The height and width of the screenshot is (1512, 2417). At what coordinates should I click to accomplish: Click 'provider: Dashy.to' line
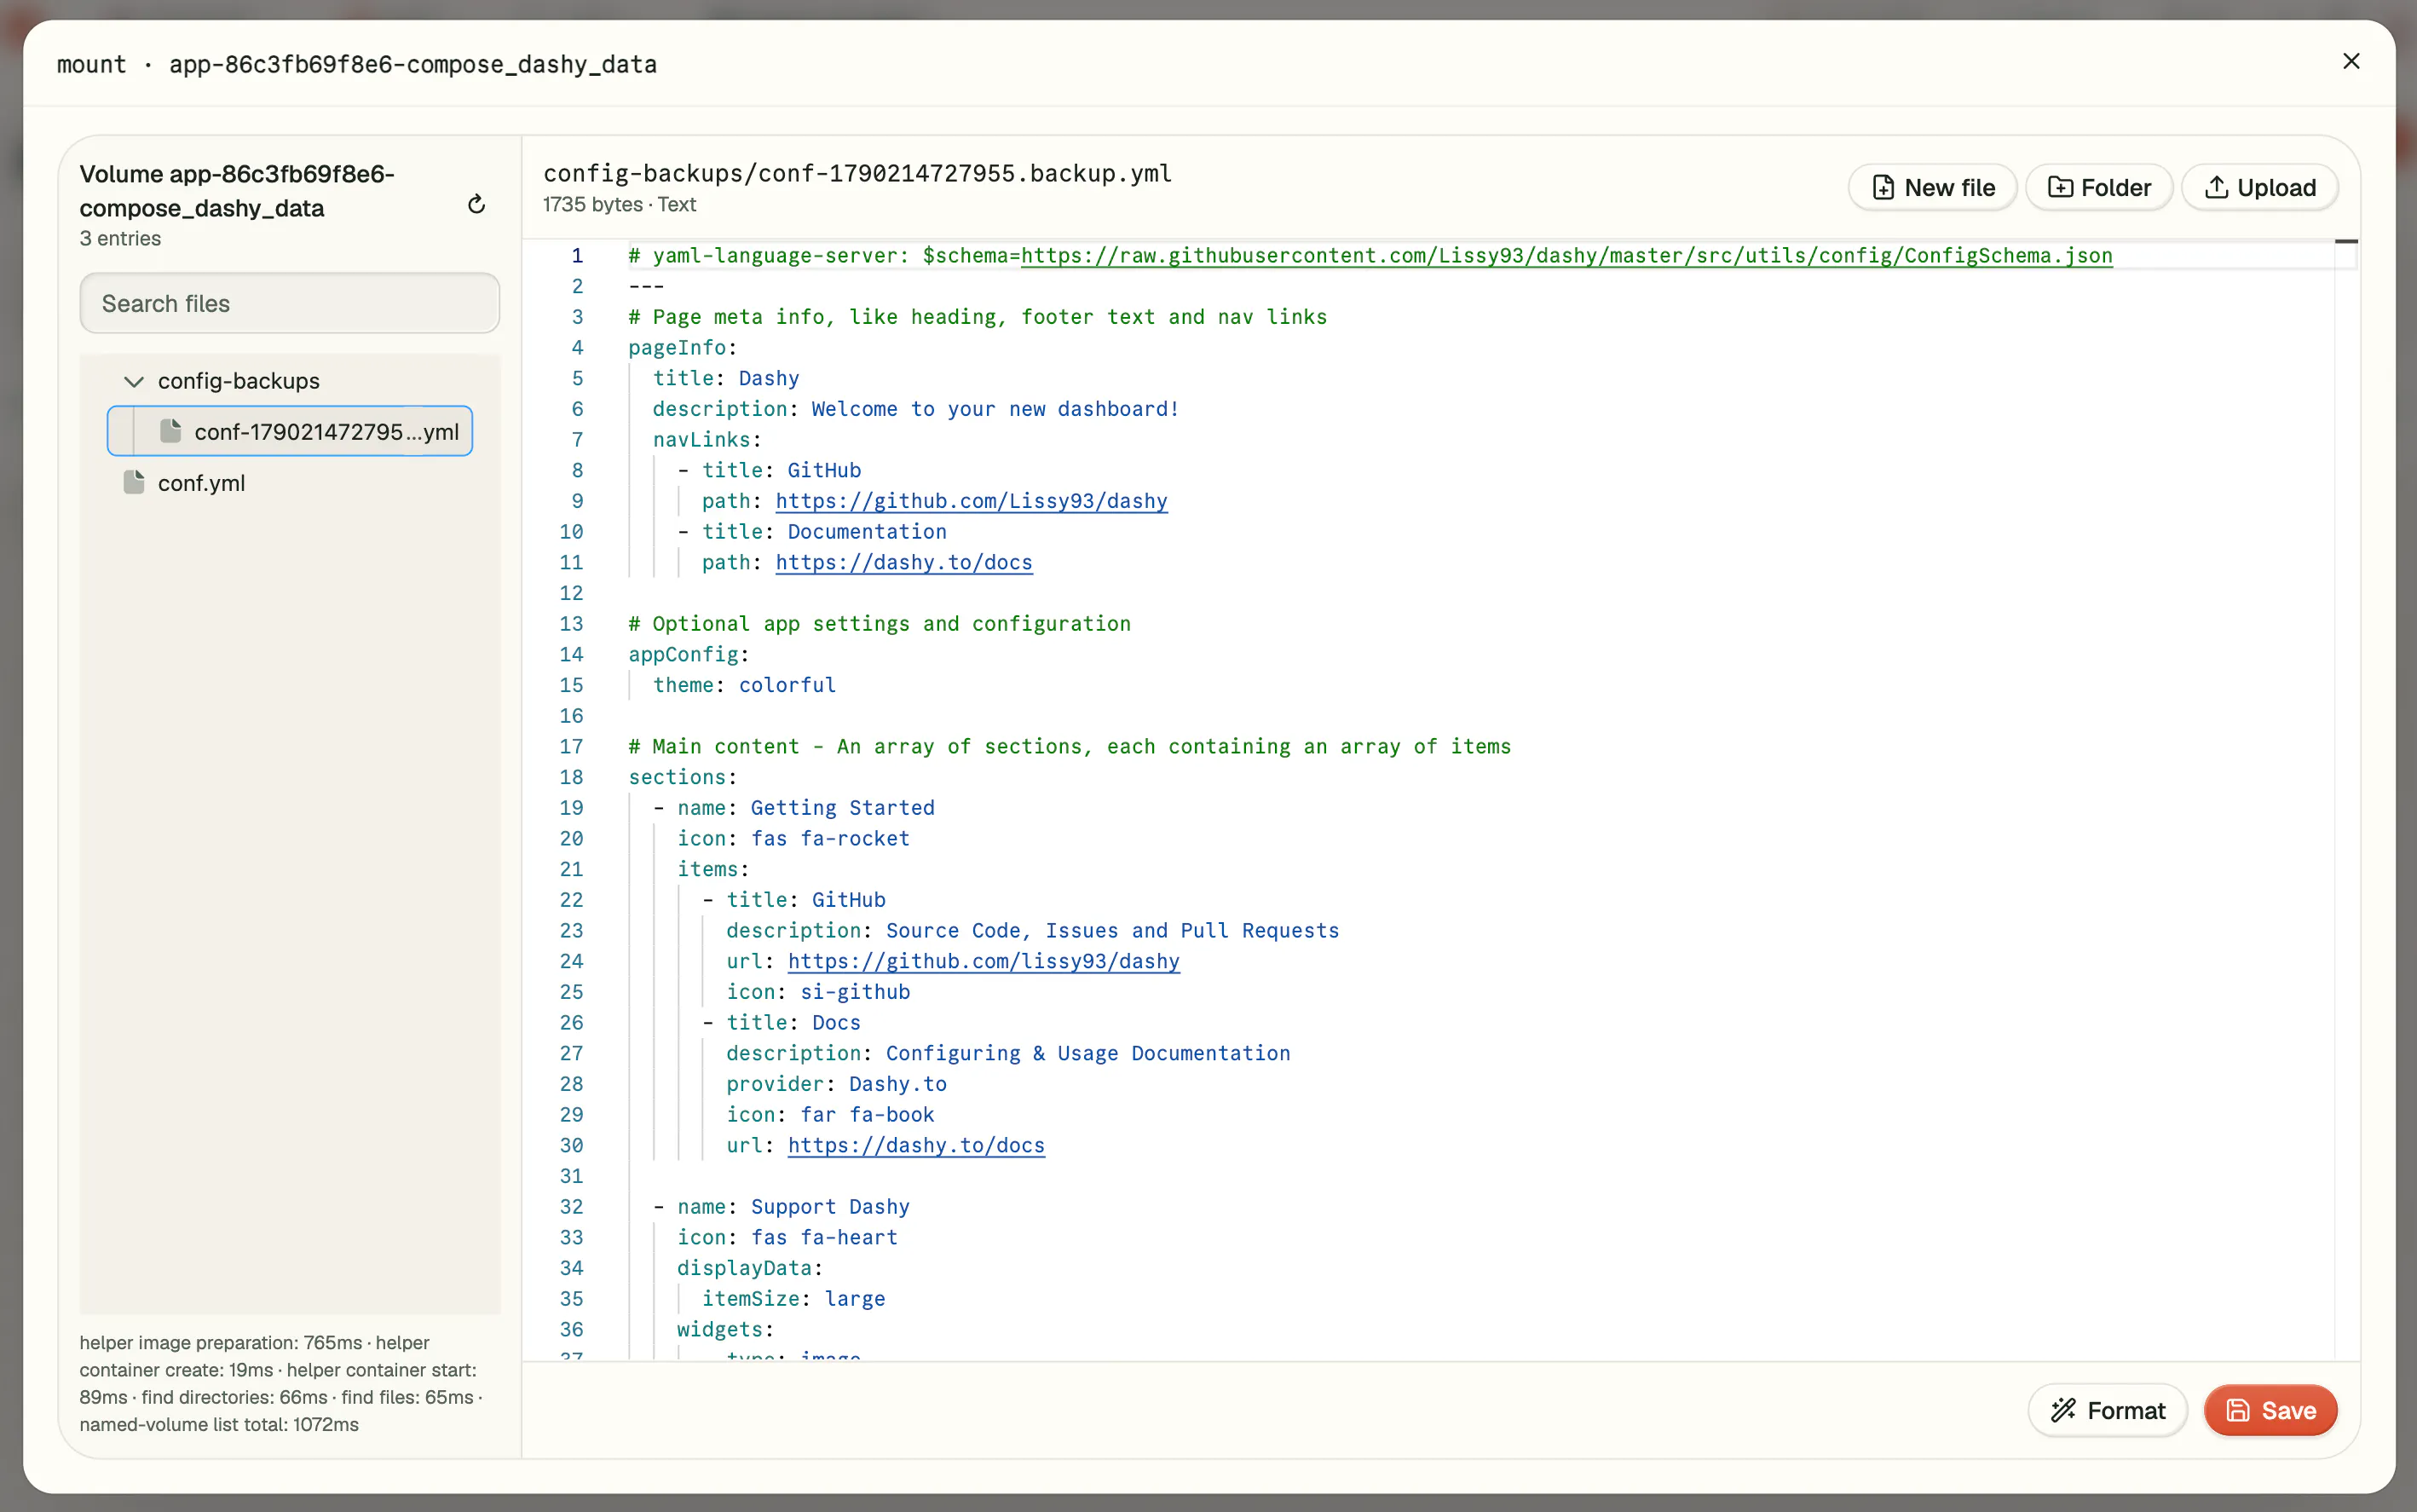[x=836, y=1084]
